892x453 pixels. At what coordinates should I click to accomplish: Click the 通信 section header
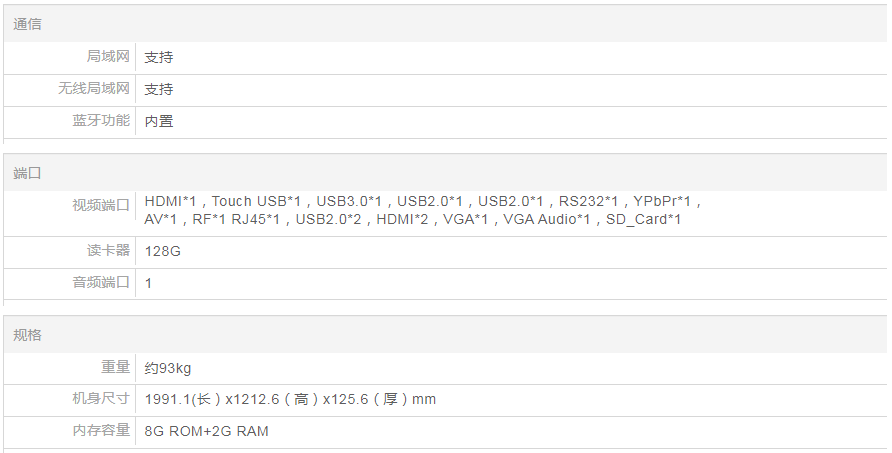point(28,24)
